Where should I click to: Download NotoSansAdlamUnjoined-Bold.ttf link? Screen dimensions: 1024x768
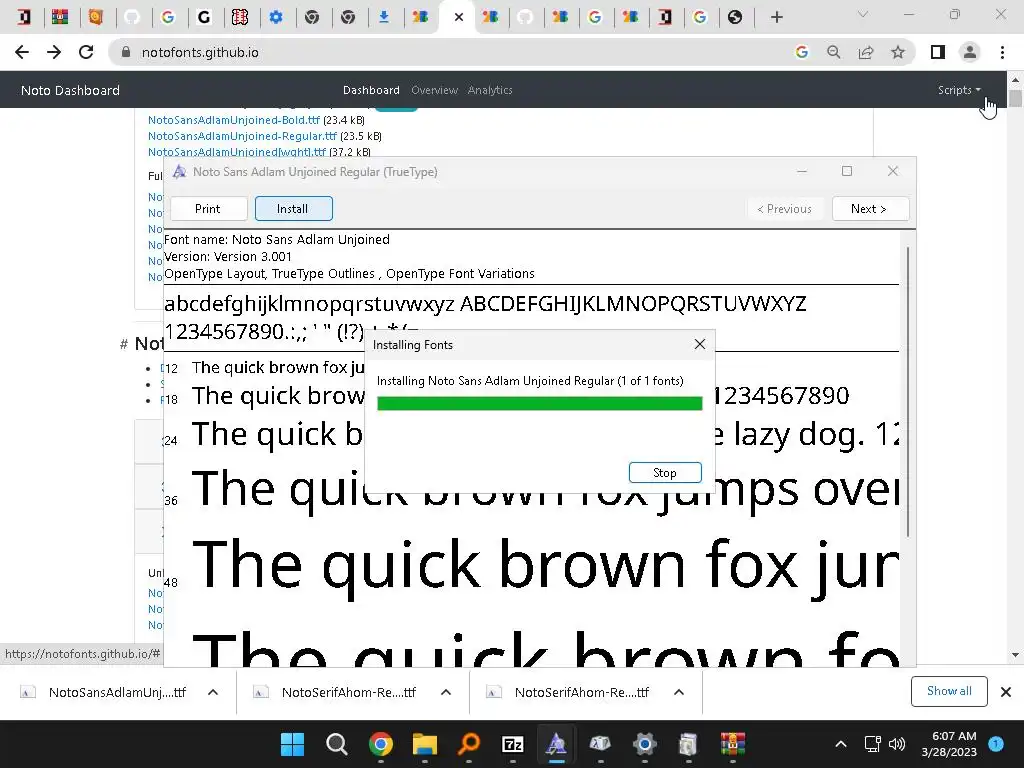click(x=234, y=120)
